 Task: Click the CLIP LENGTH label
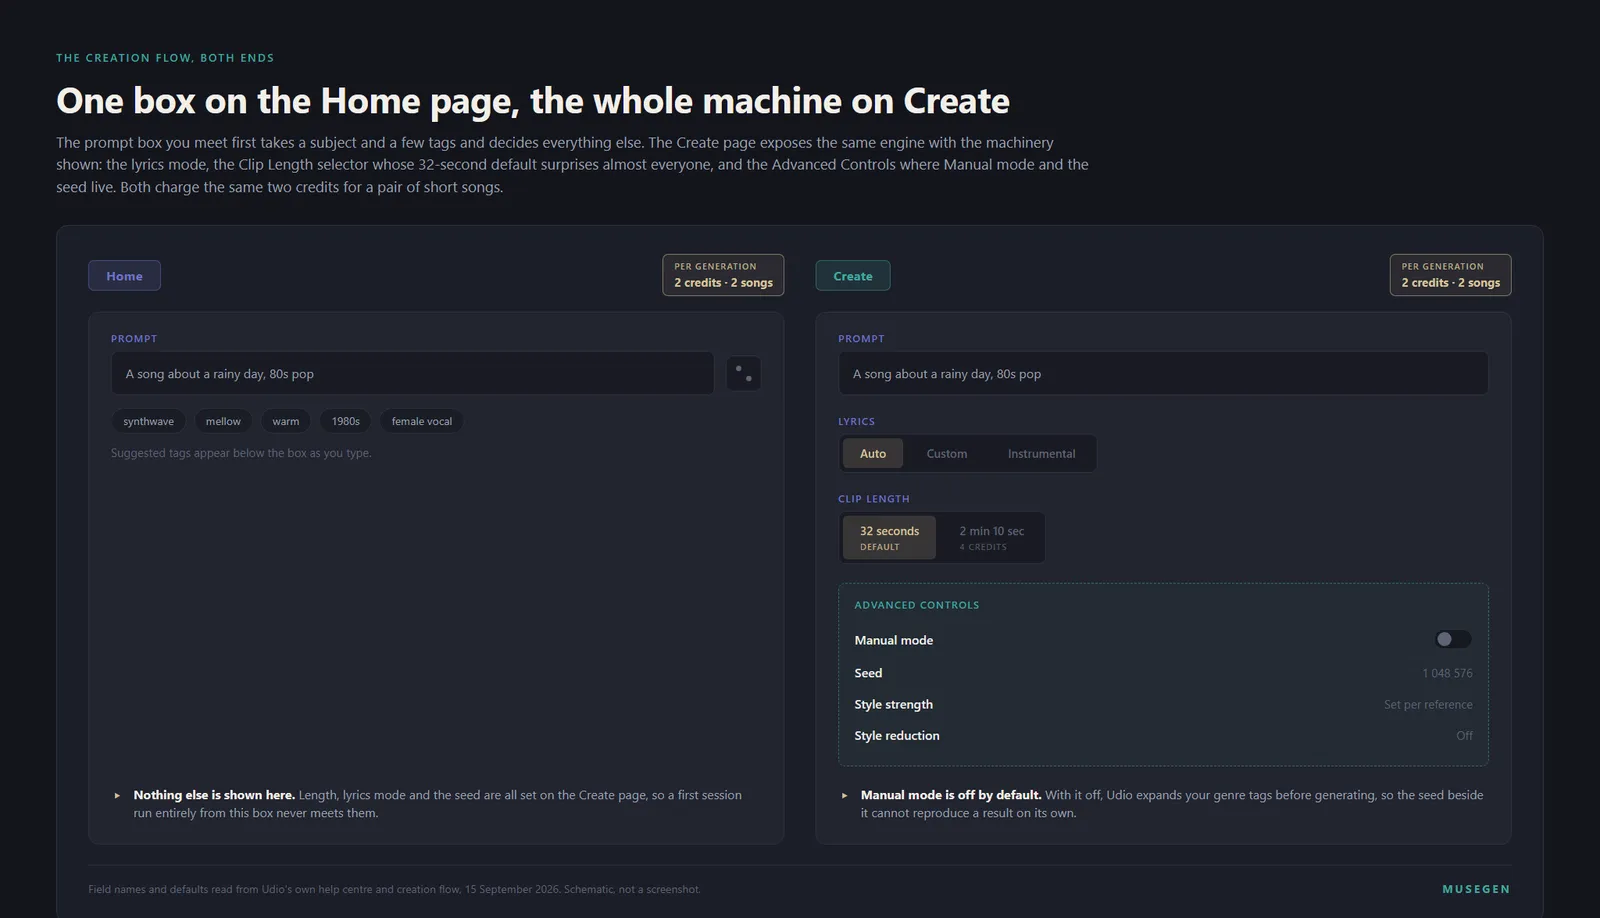click(874, 499)
